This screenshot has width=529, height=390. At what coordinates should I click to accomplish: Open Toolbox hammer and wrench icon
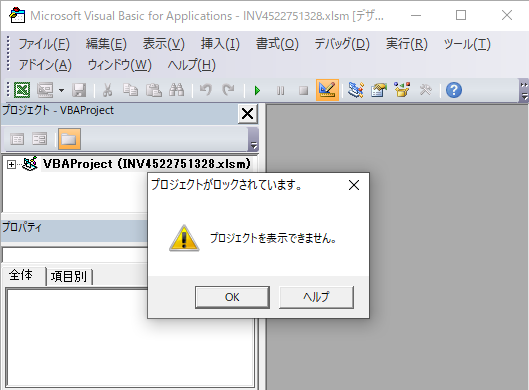tap(425, 90)
